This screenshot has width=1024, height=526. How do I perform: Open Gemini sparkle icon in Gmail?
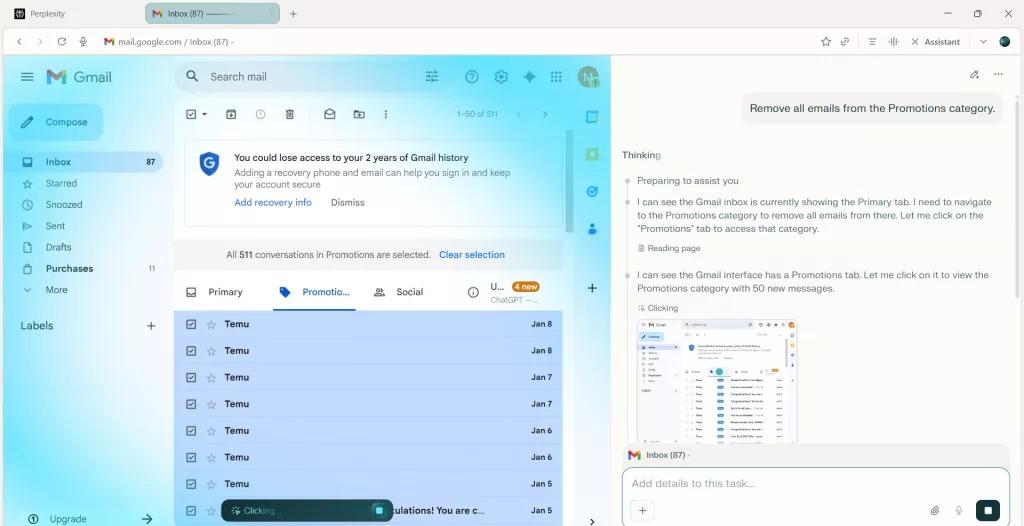click(529, 77)
